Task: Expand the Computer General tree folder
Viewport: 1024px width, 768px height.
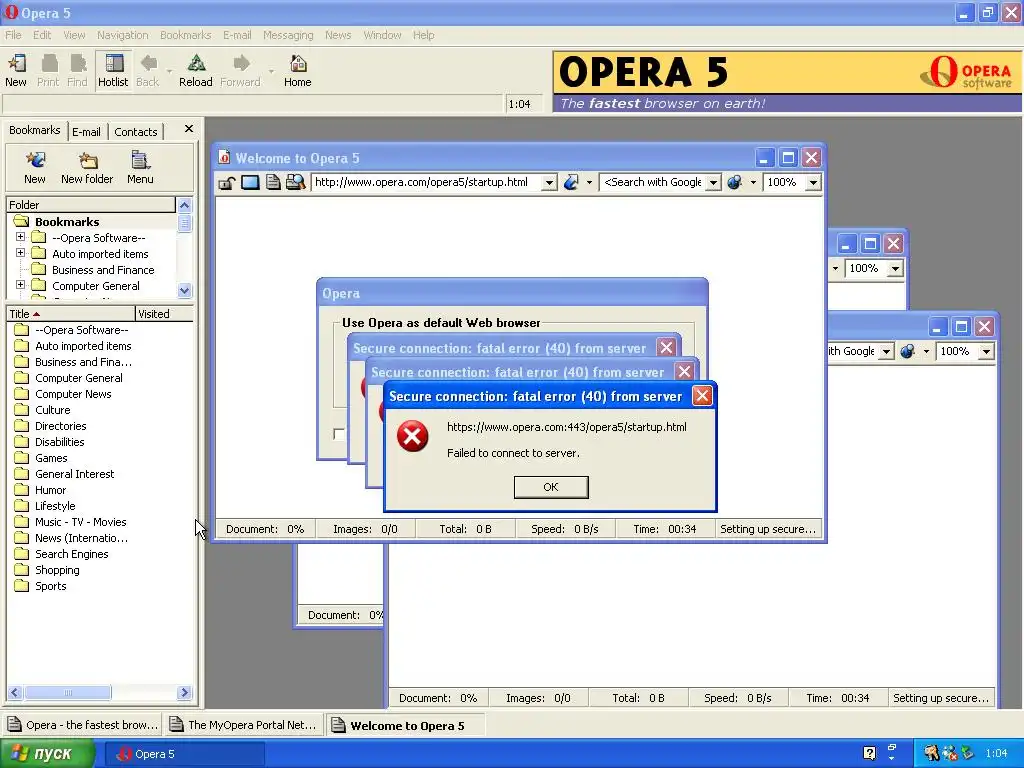Action: [x=20, y=285]
